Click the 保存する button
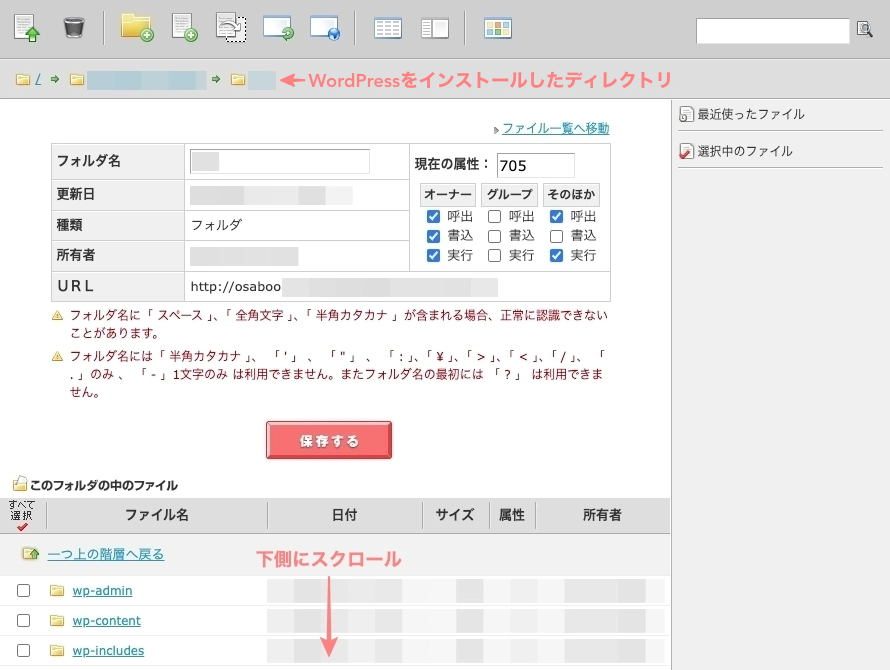Viewport: 890px width, 670px height. (x=329, y=440)
